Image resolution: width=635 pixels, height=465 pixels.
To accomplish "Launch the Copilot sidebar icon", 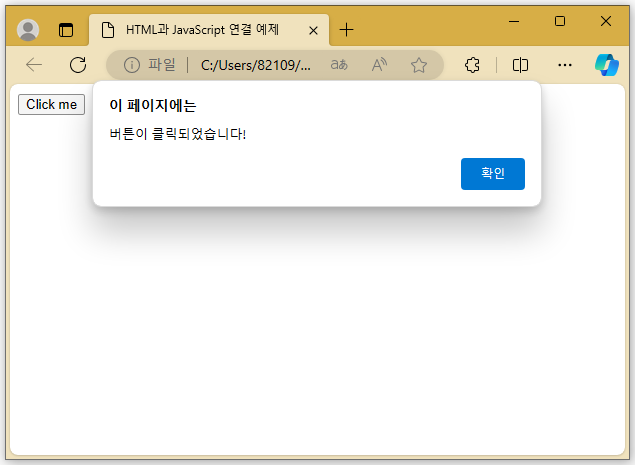I will point(607,65).
